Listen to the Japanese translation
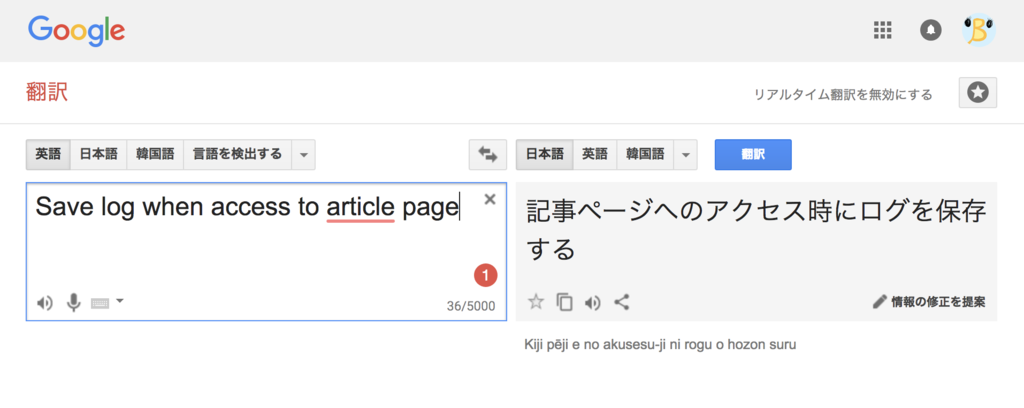 coord(593,302)
